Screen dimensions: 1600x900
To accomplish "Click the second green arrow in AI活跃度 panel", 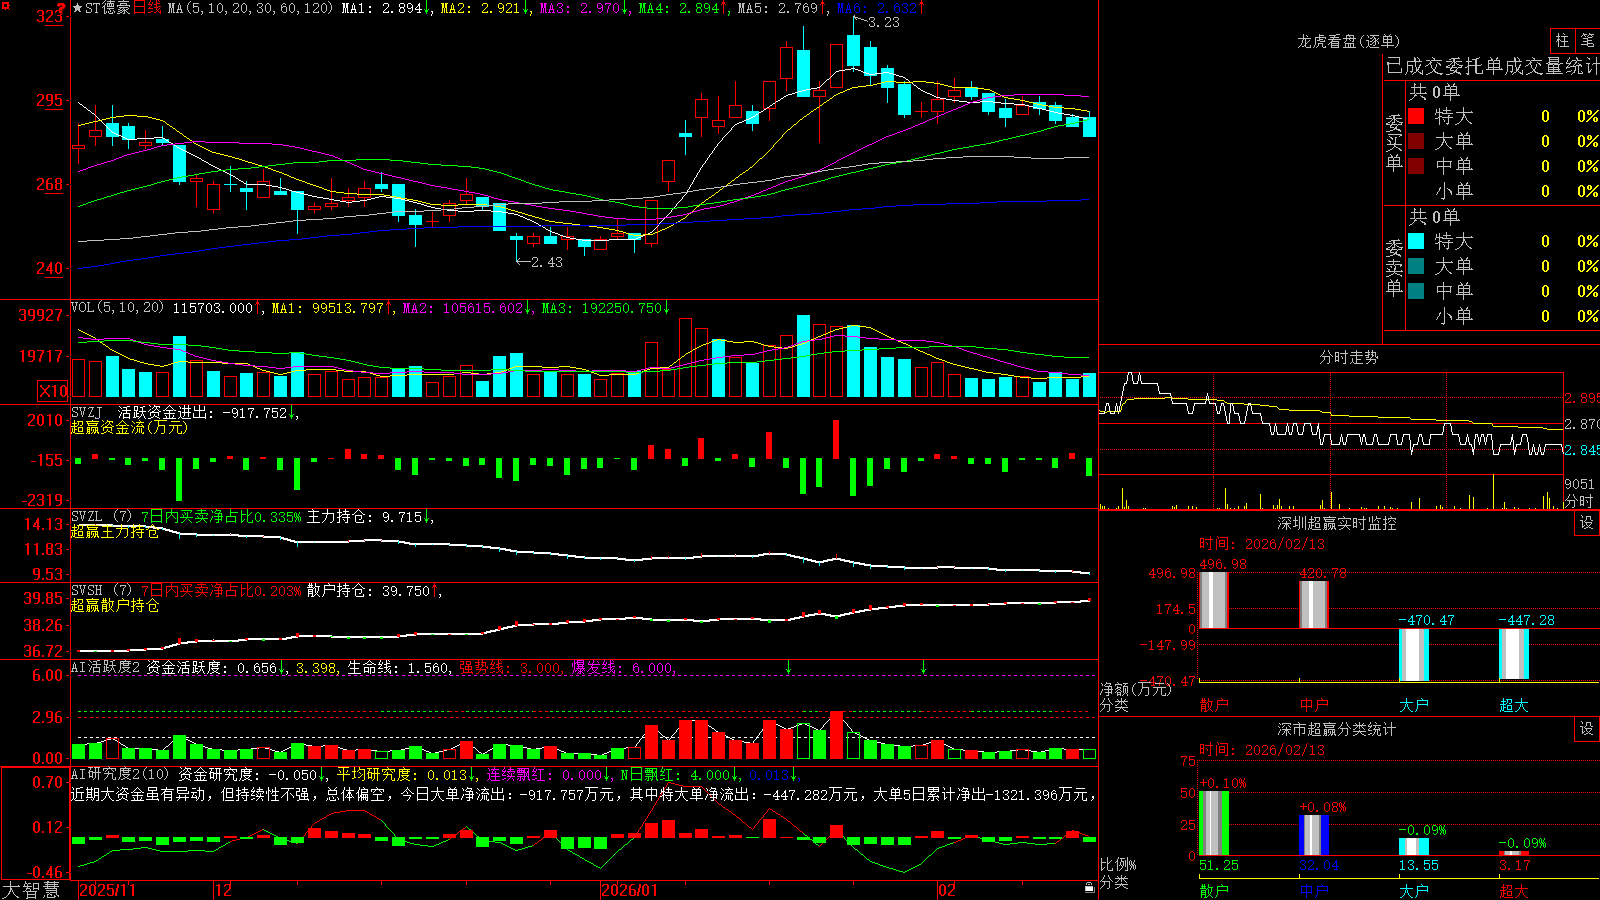I will 923,667.
